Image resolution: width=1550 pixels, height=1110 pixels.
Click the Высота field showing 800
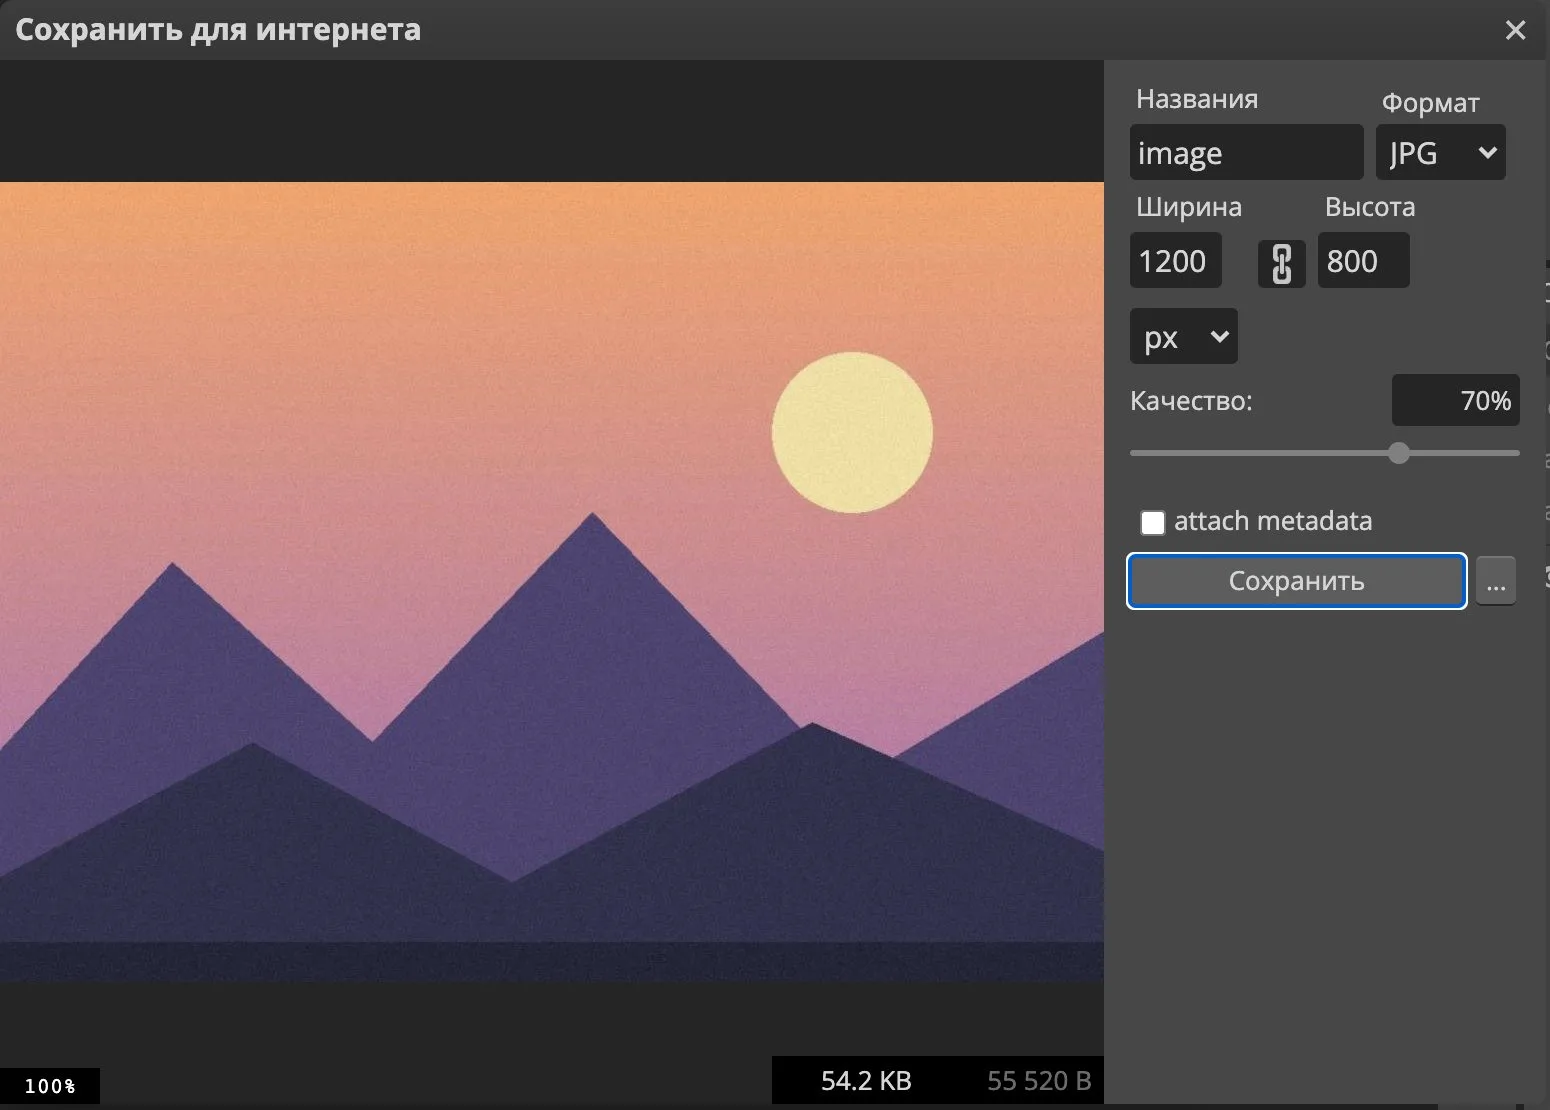click(x=1363, y=261)
